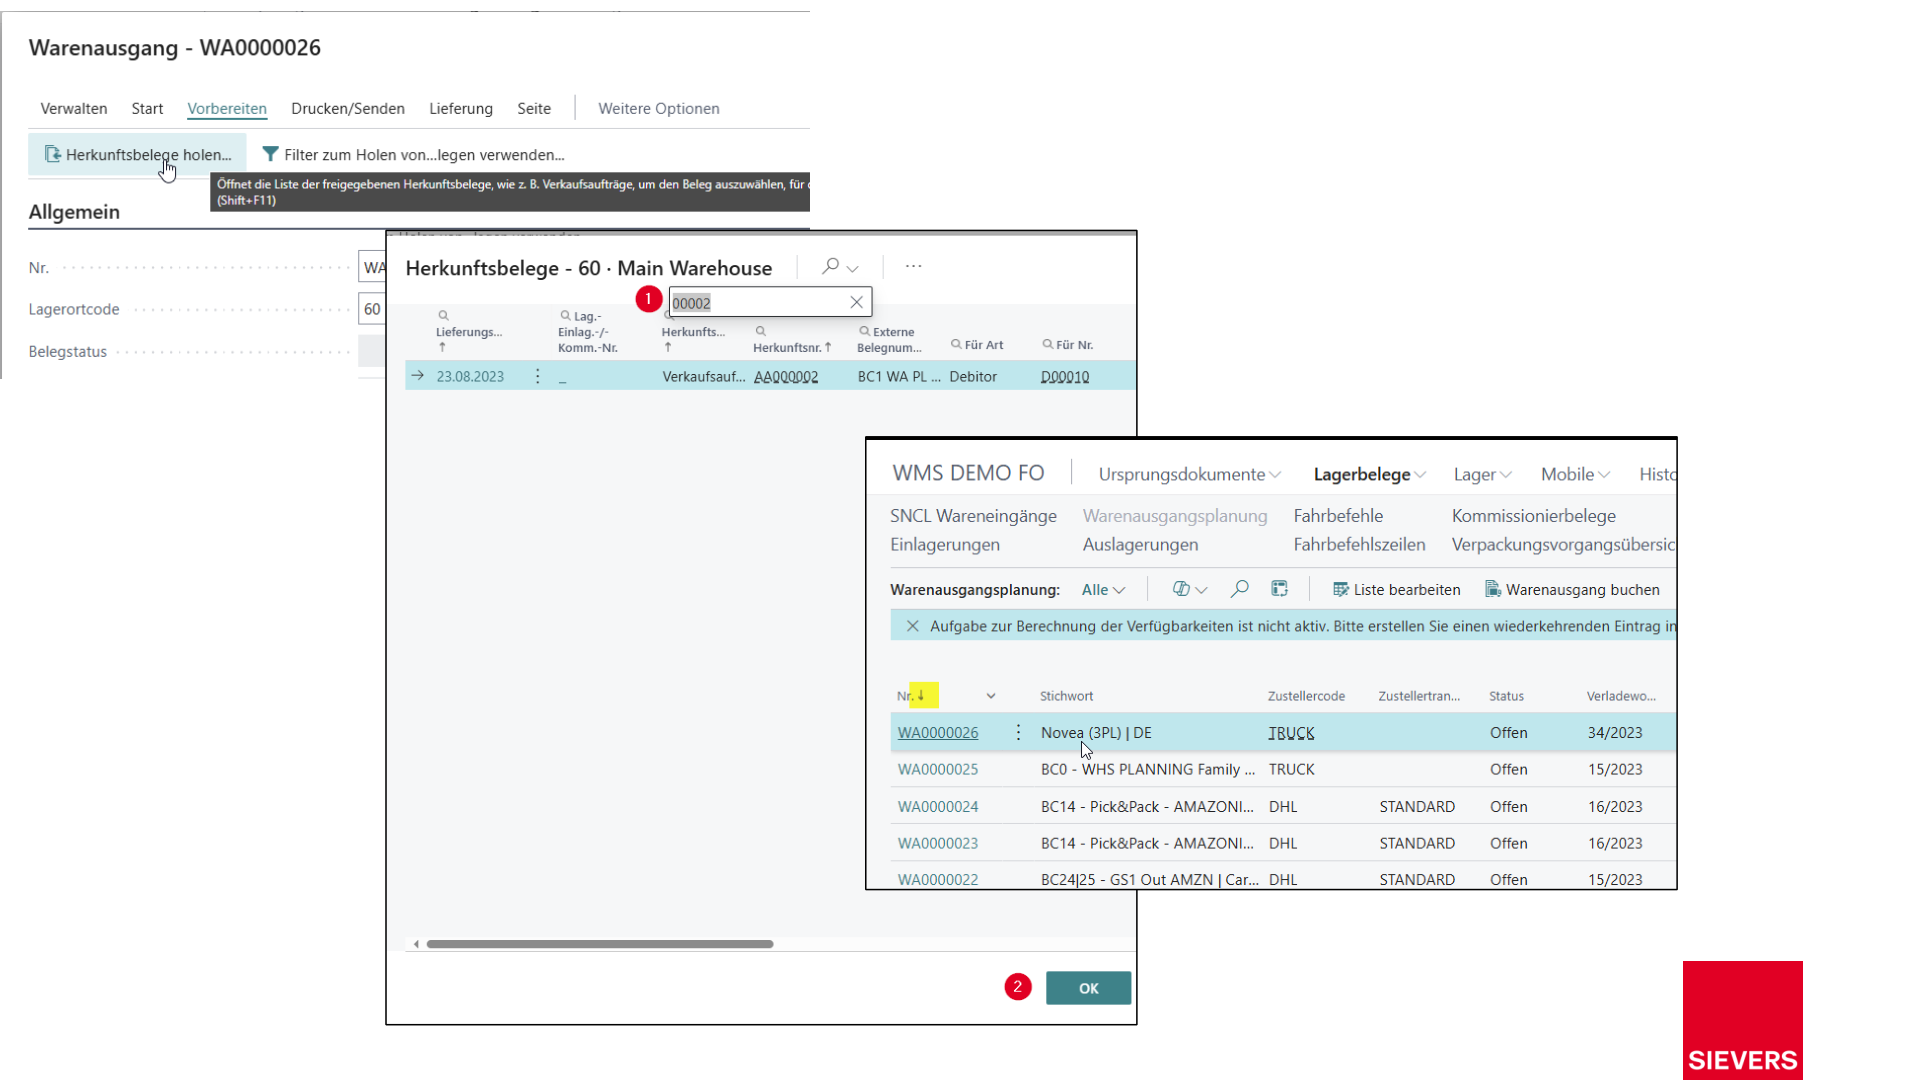Expand the Lagerbelege menu

pyautogui.click(x=1369, y=475)
